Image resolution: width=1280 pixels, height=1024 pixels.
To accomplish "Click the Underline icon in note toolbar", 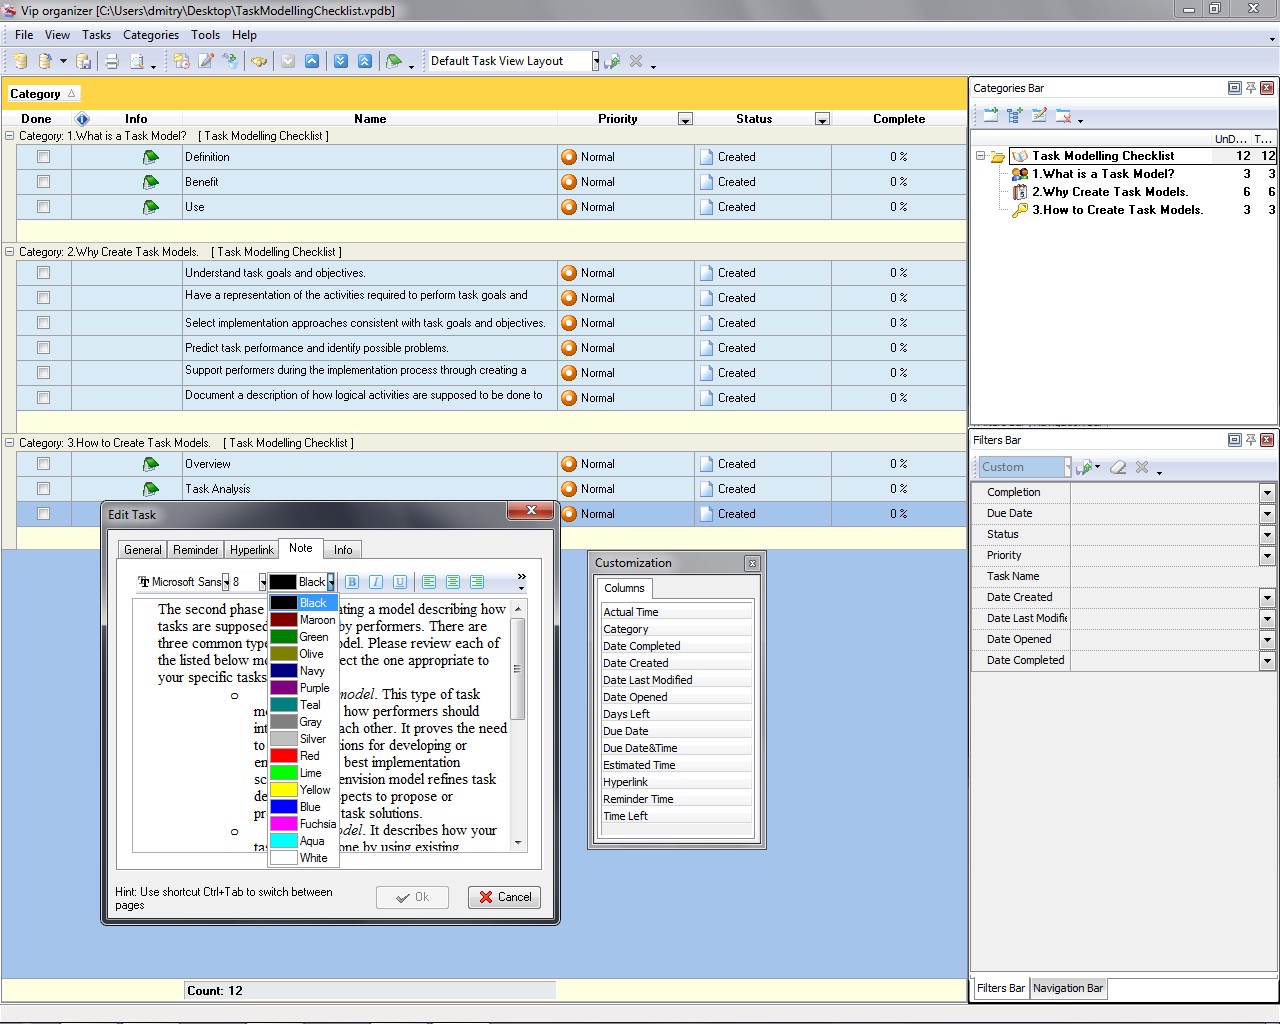I will coord(400,582).
